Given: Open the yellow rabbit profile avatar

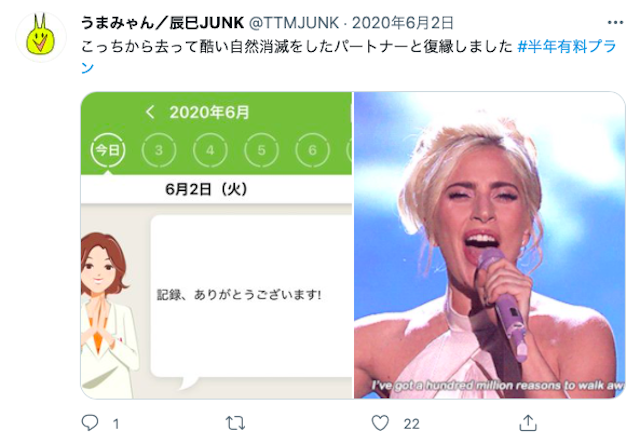Looking at the screenshot, I should coord(41,37).
